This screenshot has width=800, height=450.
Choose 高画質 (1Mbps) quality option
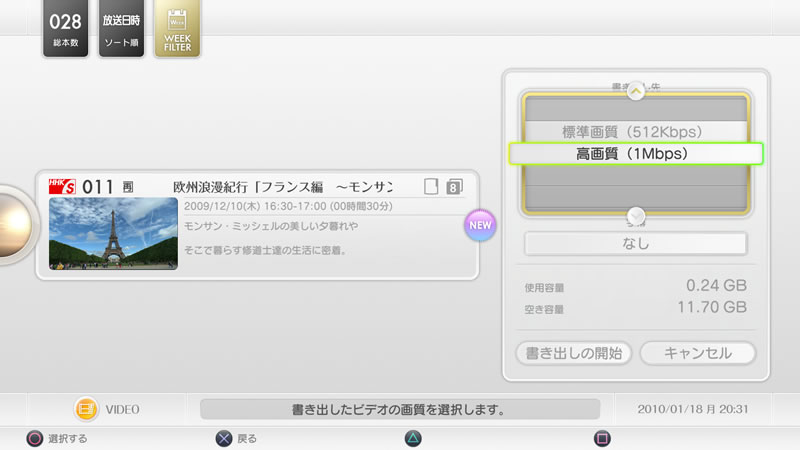click(636, 154)
